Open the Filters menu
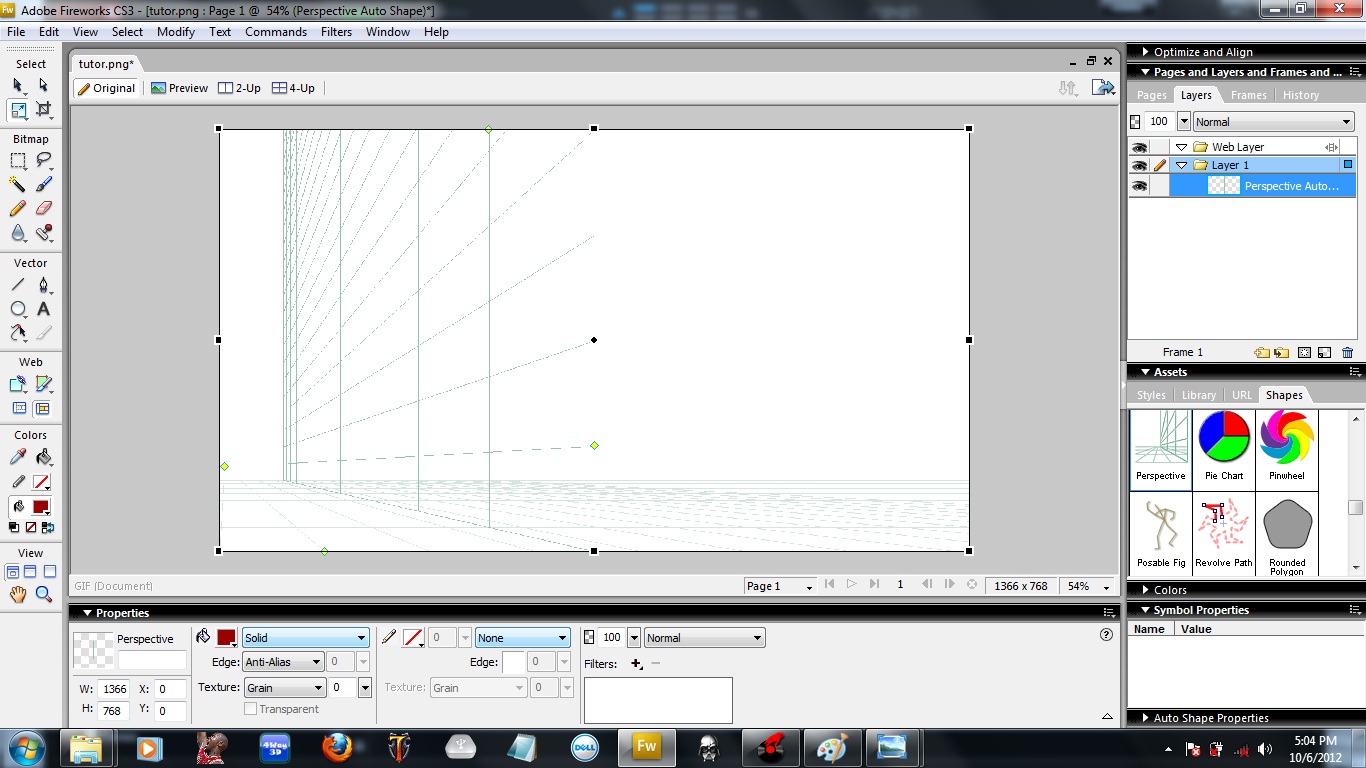 (x=336, y=31)
